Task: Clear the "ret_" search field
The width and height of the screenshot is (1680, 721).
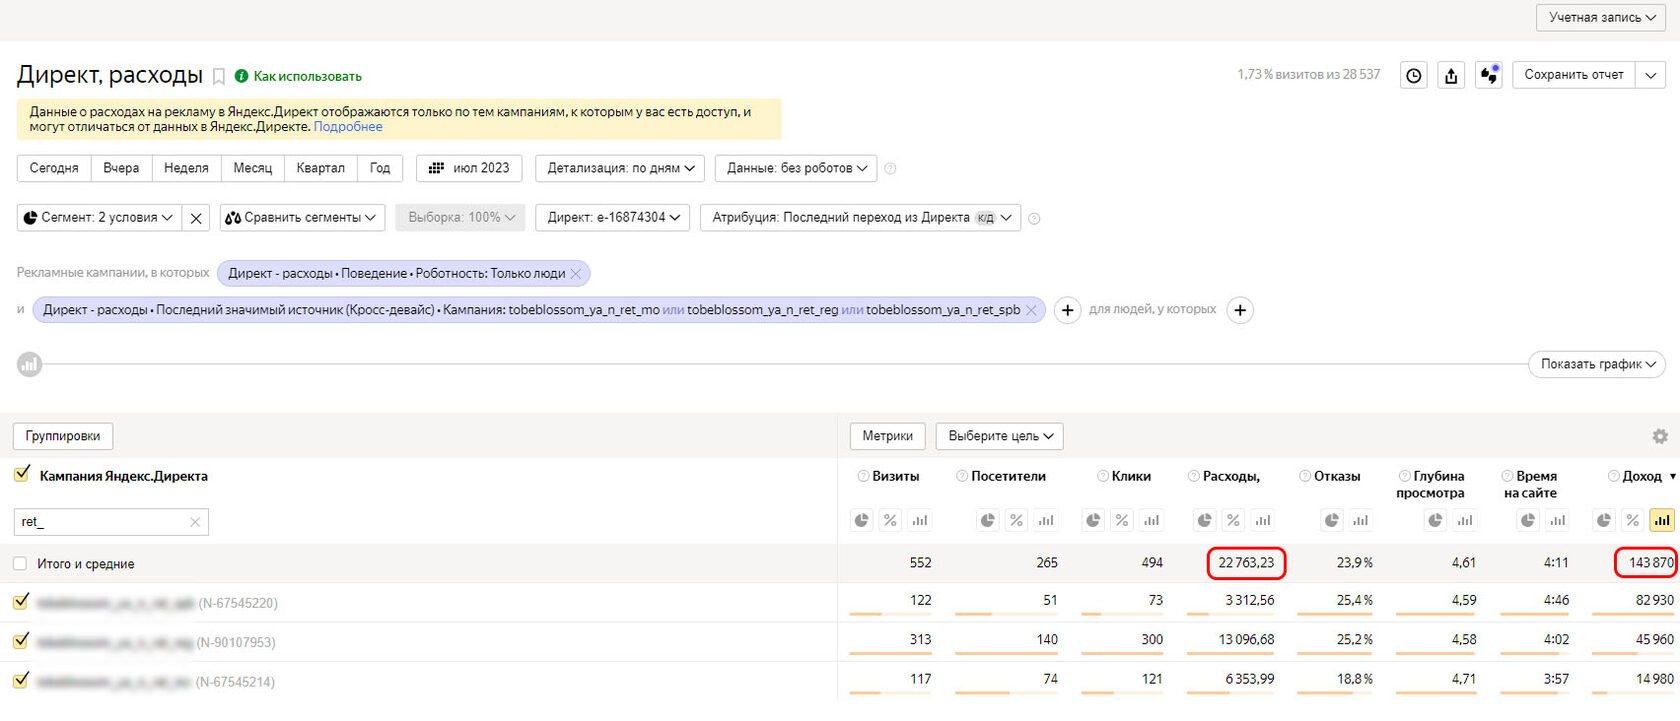Action: pos(195,522)
